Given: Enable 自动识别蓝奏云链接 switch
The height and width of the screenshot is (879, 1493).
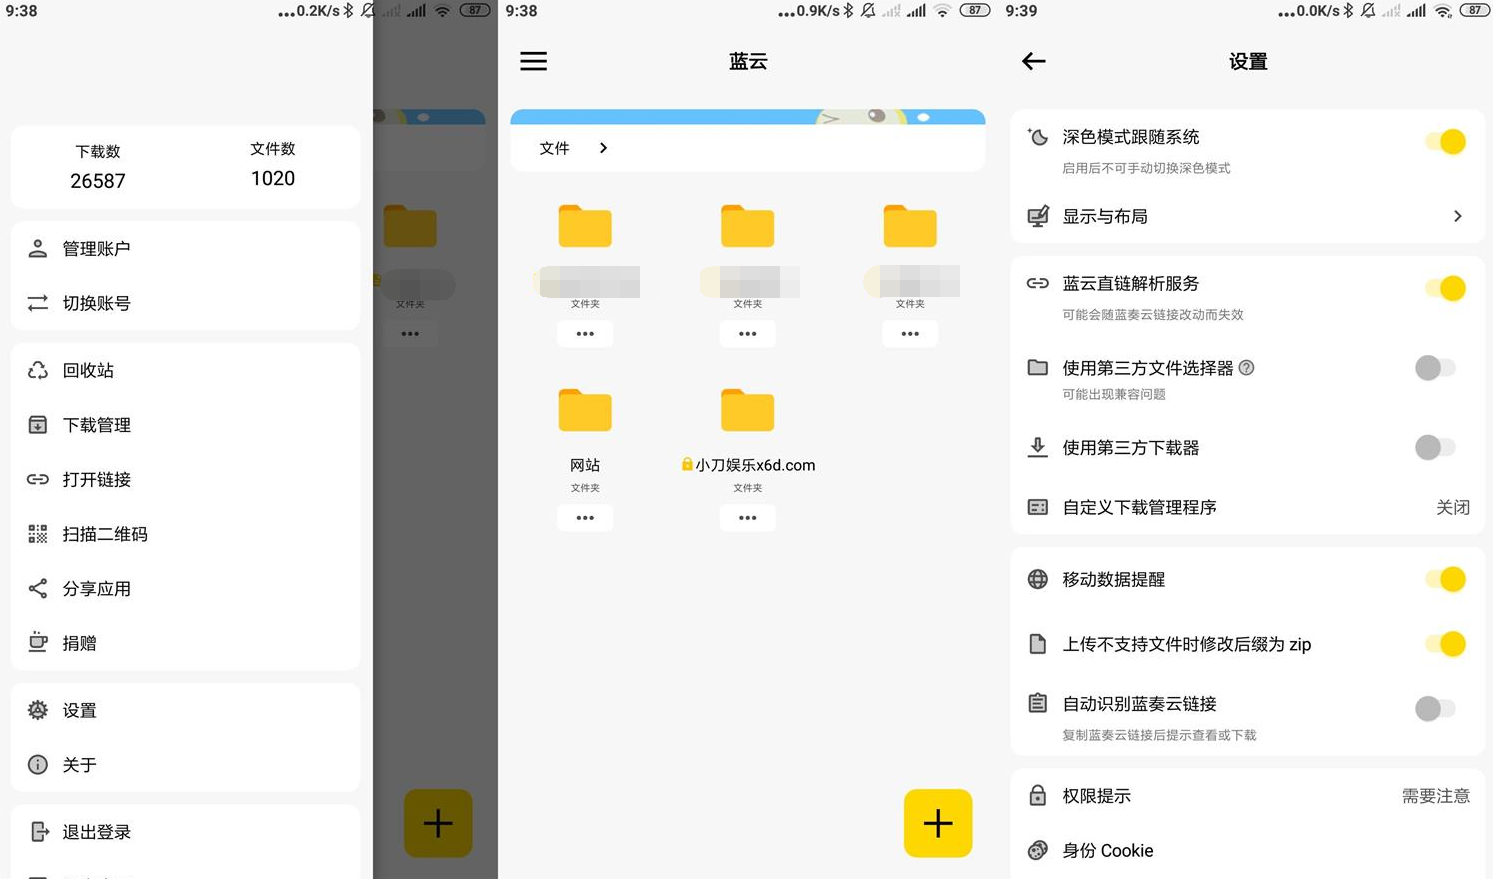Looking at the screenshot, I should coord(1435,709).
